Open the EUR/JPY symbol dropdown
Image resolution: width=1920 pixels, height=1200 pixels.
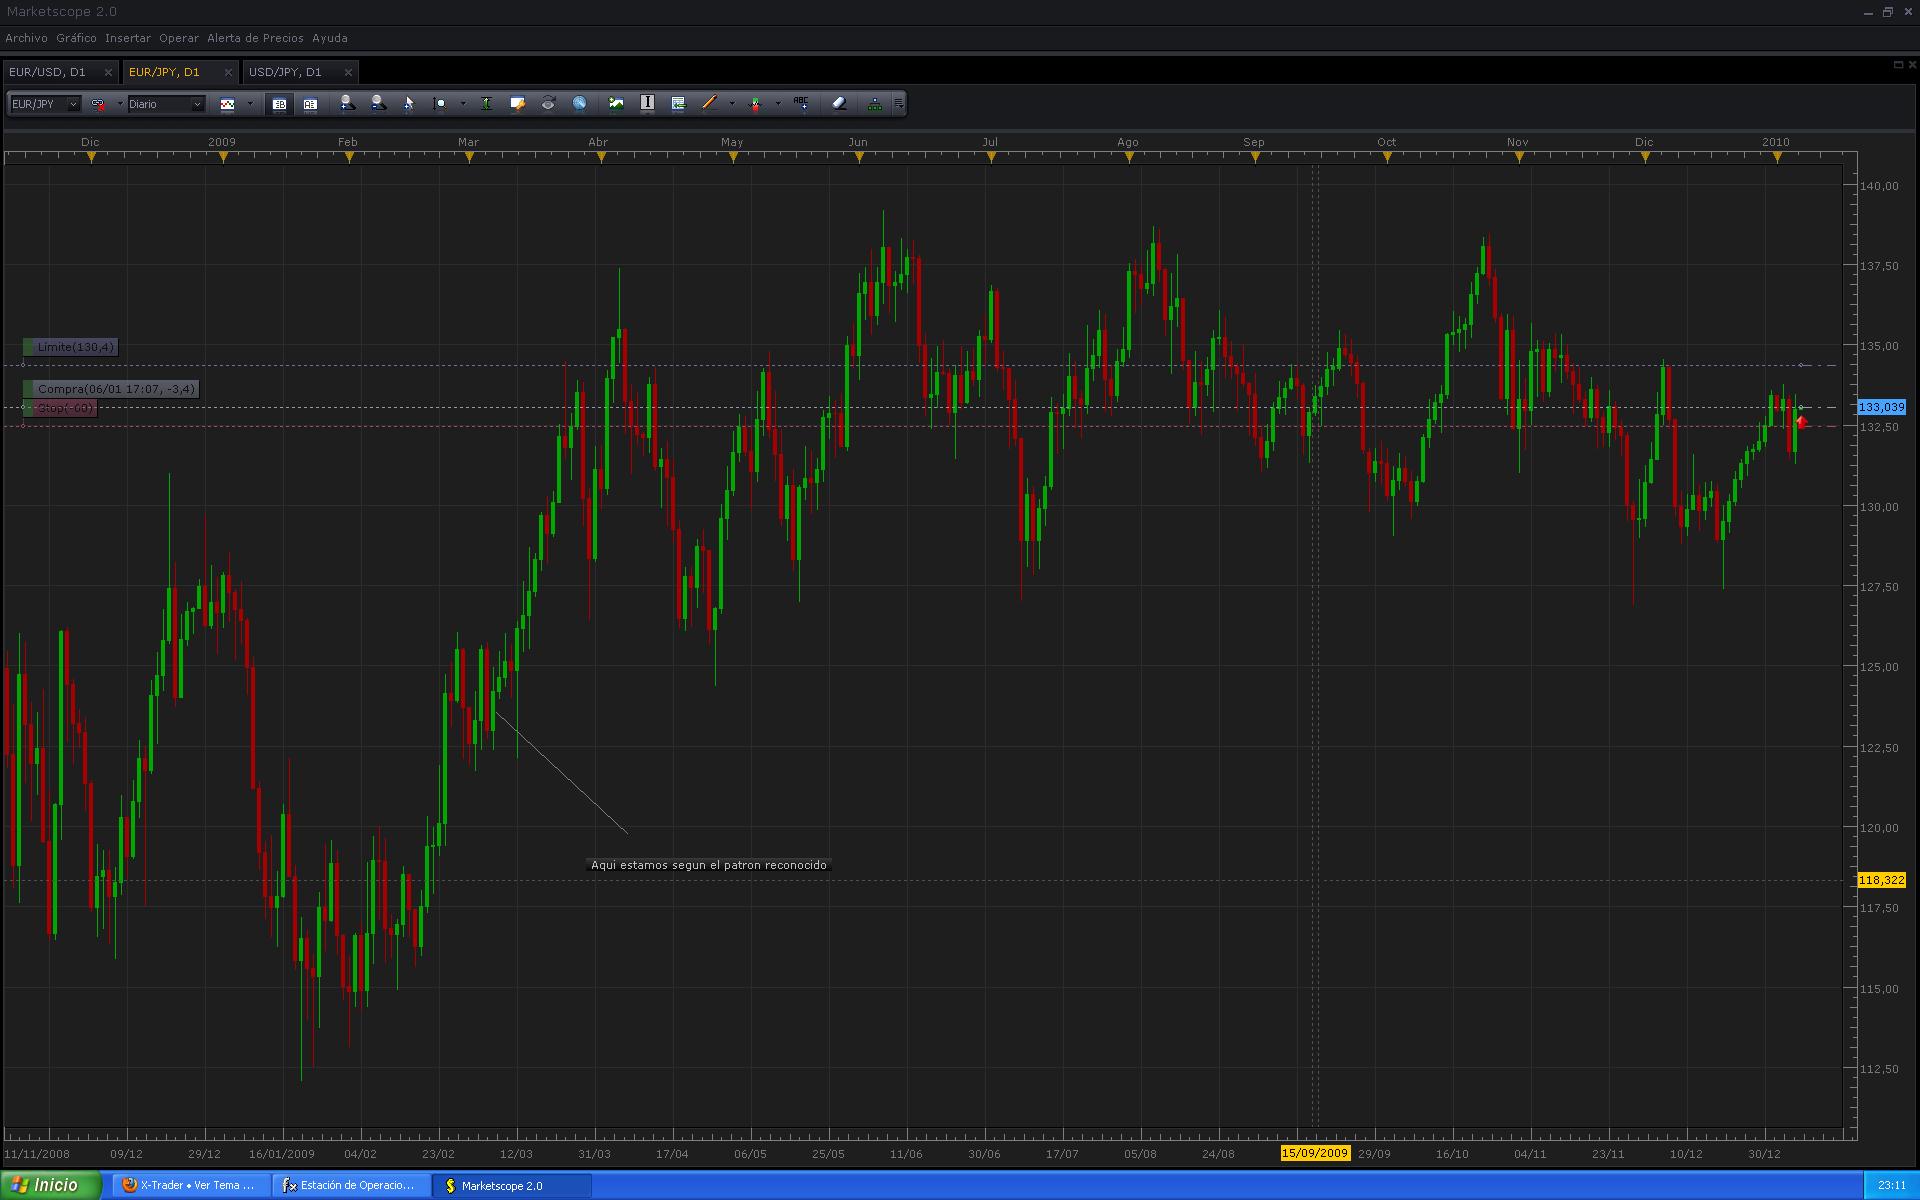(x=72, y=104)
